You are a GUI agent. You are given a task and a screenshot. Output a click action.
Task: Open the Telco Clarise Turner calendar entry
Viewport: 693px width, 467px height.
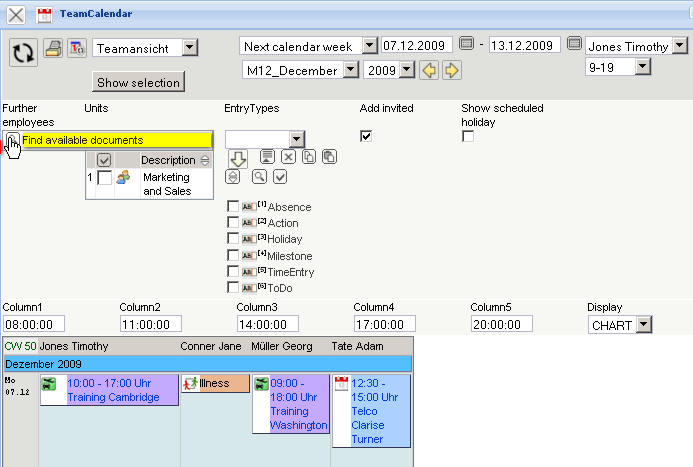tap(371, 410)
